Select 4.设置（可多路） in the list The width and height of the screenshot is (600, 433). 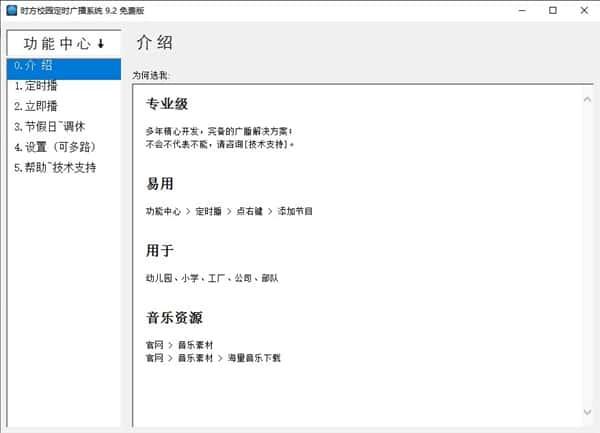tap(54, 147)
